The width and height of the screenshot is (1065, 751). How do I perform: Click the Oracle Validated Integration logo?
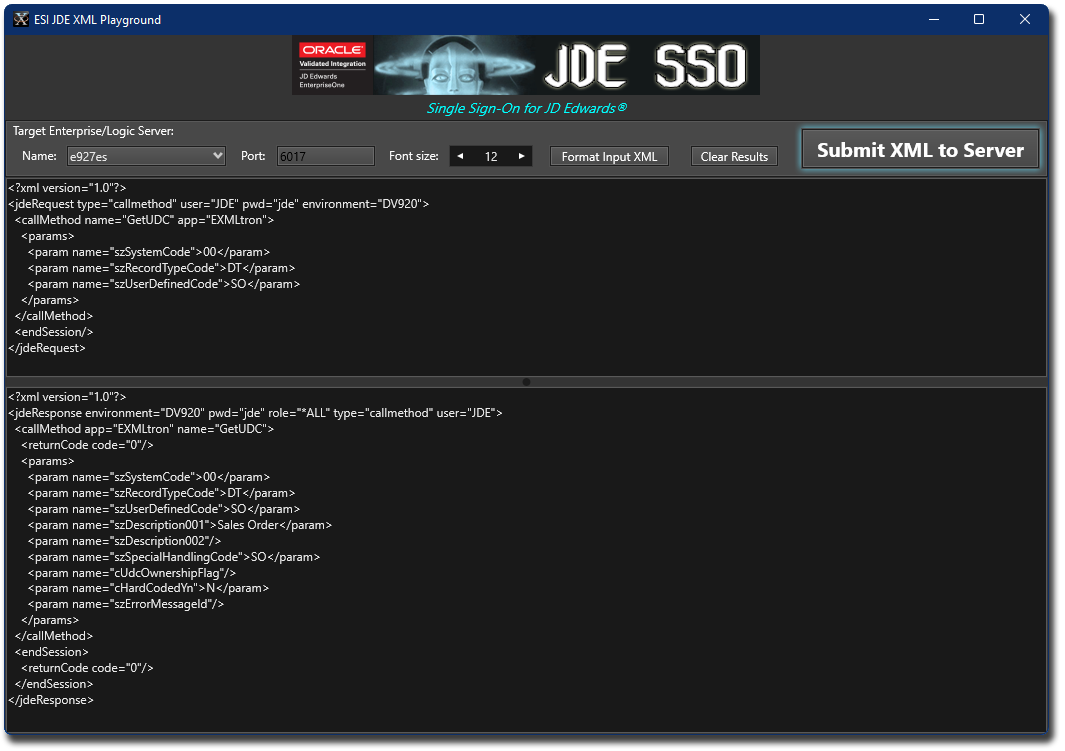click(332, 65)
